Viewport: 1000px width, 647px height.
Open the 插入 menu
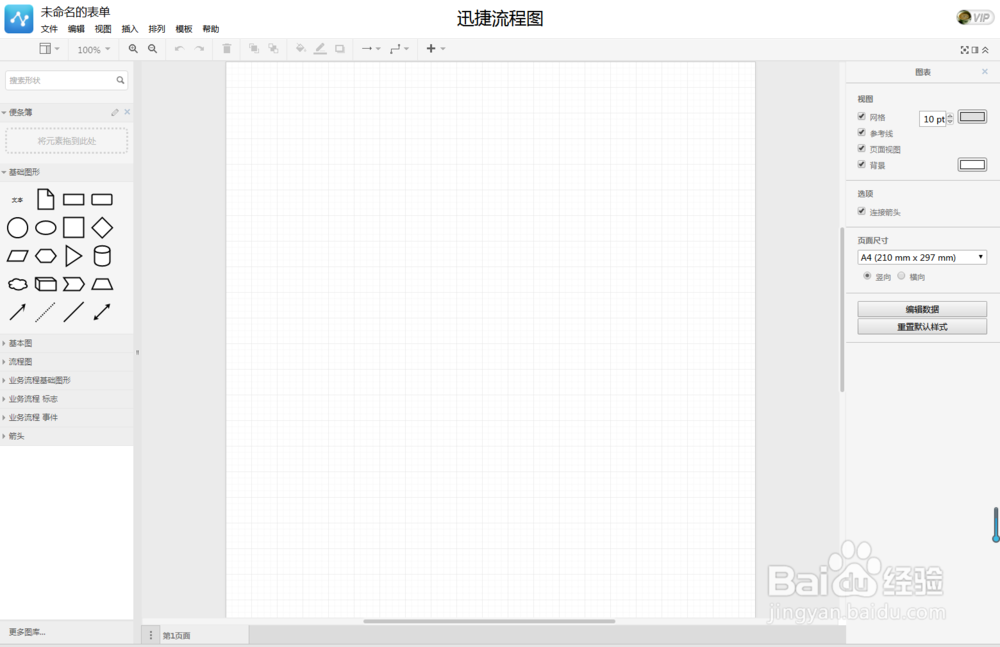click(x=129, y=29)
